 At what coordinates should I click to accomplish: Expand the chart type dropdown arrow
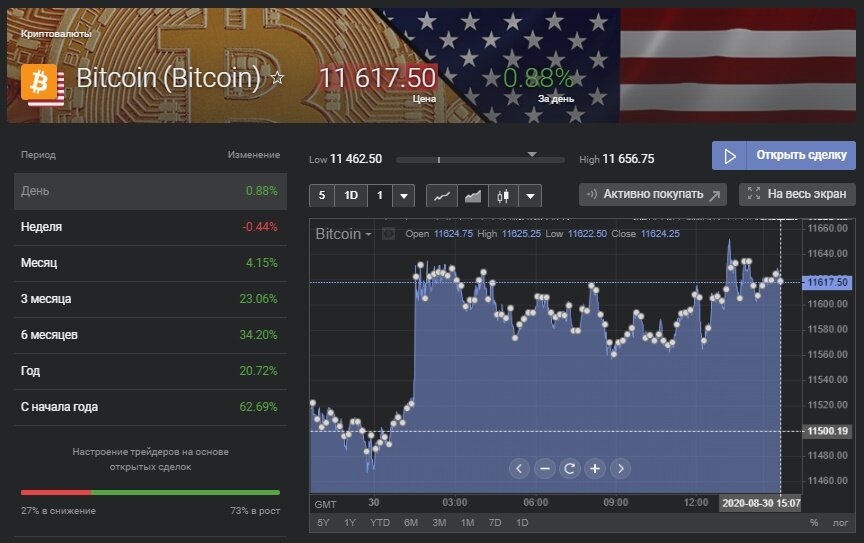coord(530,196)
